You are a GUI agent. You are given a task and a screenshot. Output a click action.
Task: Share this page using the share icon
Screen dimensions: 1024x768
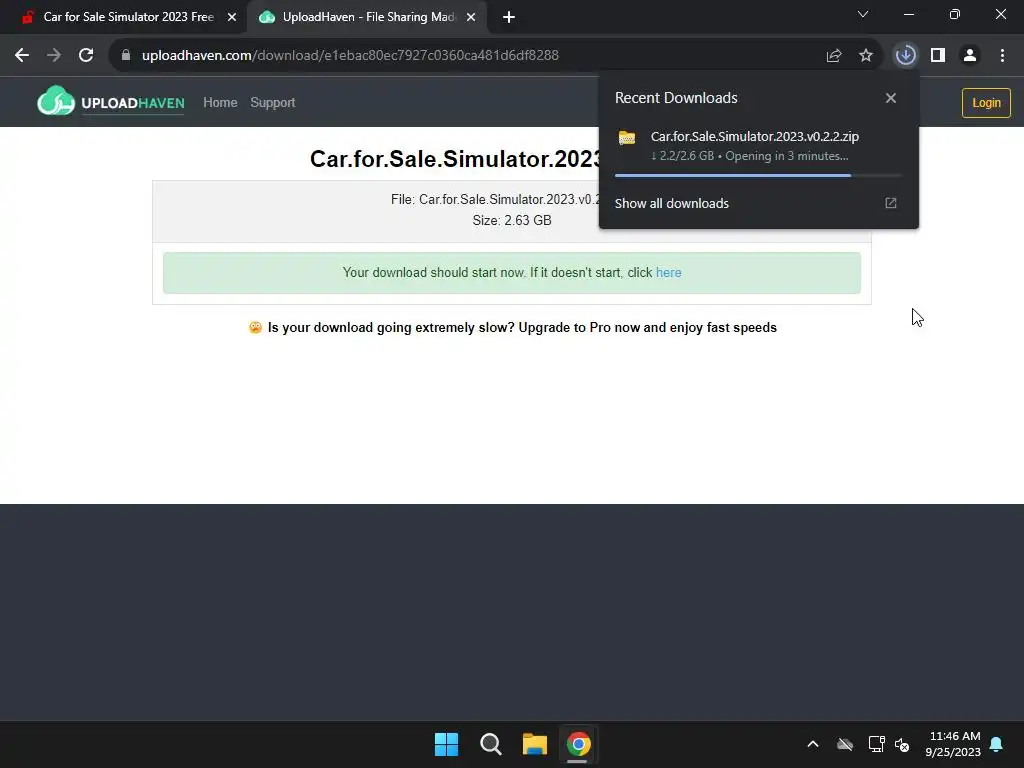click(x=834, y=56)
